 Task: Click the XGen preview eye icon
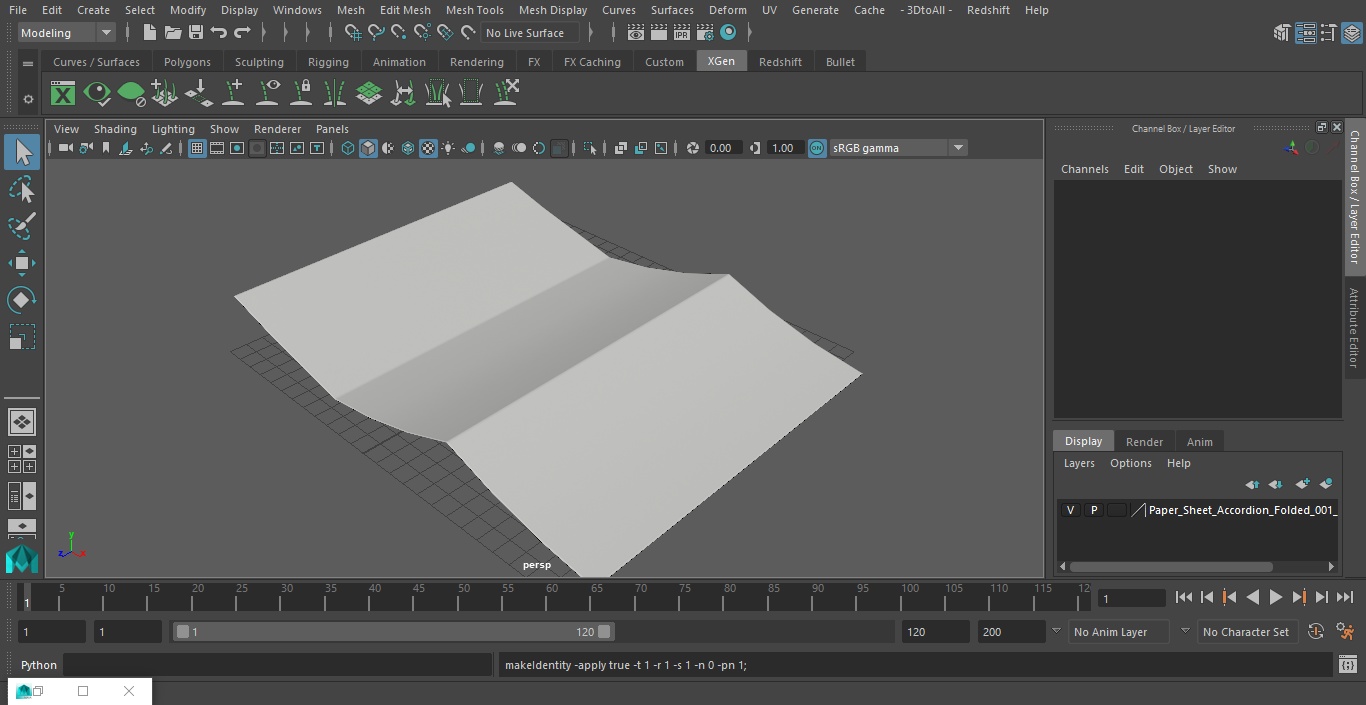tap(97, 94)
